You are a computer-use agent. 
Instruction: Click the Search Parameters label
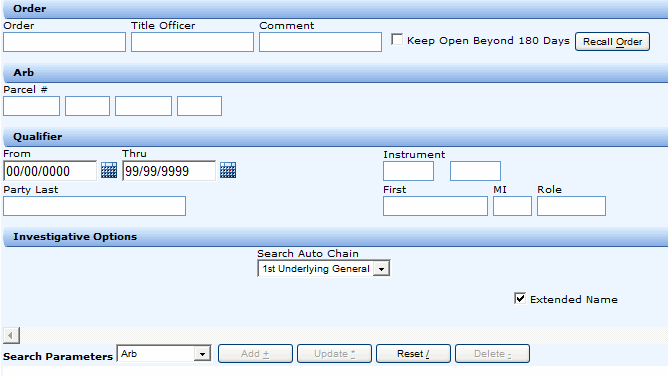click(58, 356)
